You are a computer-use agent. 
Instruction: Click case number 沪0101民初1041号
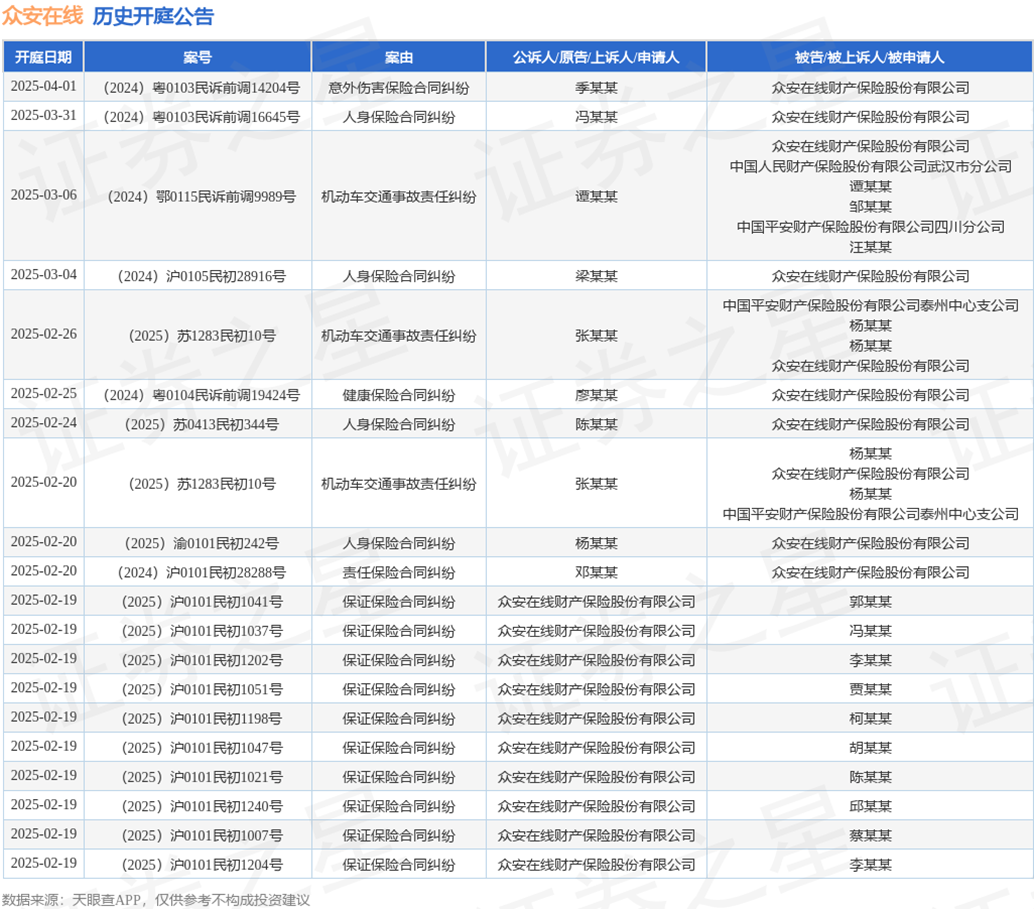(202, 601)
